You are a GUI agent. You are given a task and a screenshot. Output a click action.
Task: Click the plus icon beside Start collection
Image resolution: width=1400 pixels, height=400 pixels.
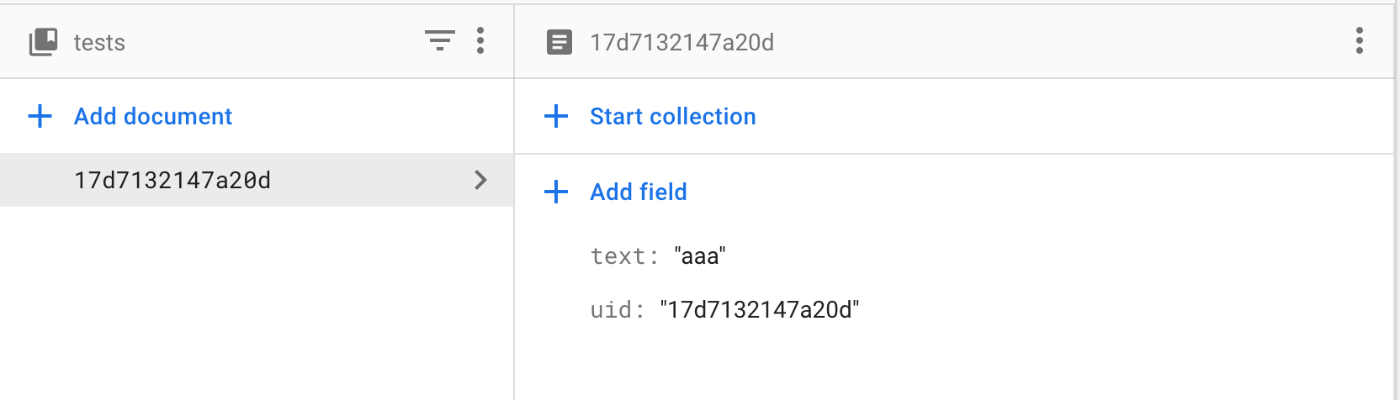(555, 116)
